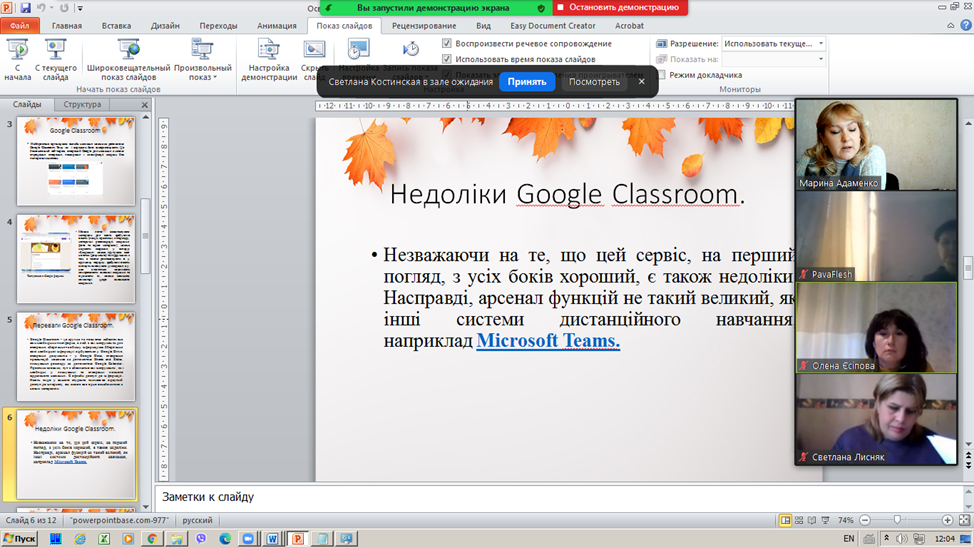The width and height of the screenshot is (974, 548).
Task: Switch to Структура outline pane tab
Action: tap(82, 104)
